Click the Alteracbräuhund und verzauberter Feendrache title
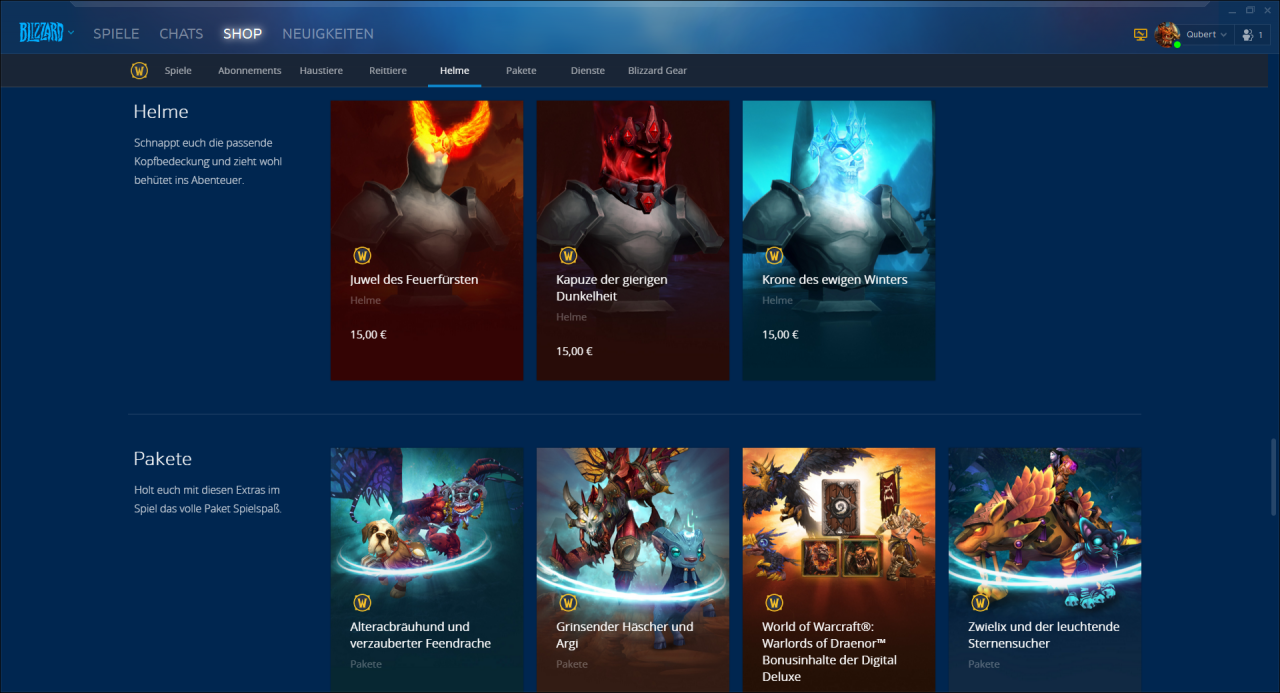Viewport: 1280px width, 693px height. (420, 635)
